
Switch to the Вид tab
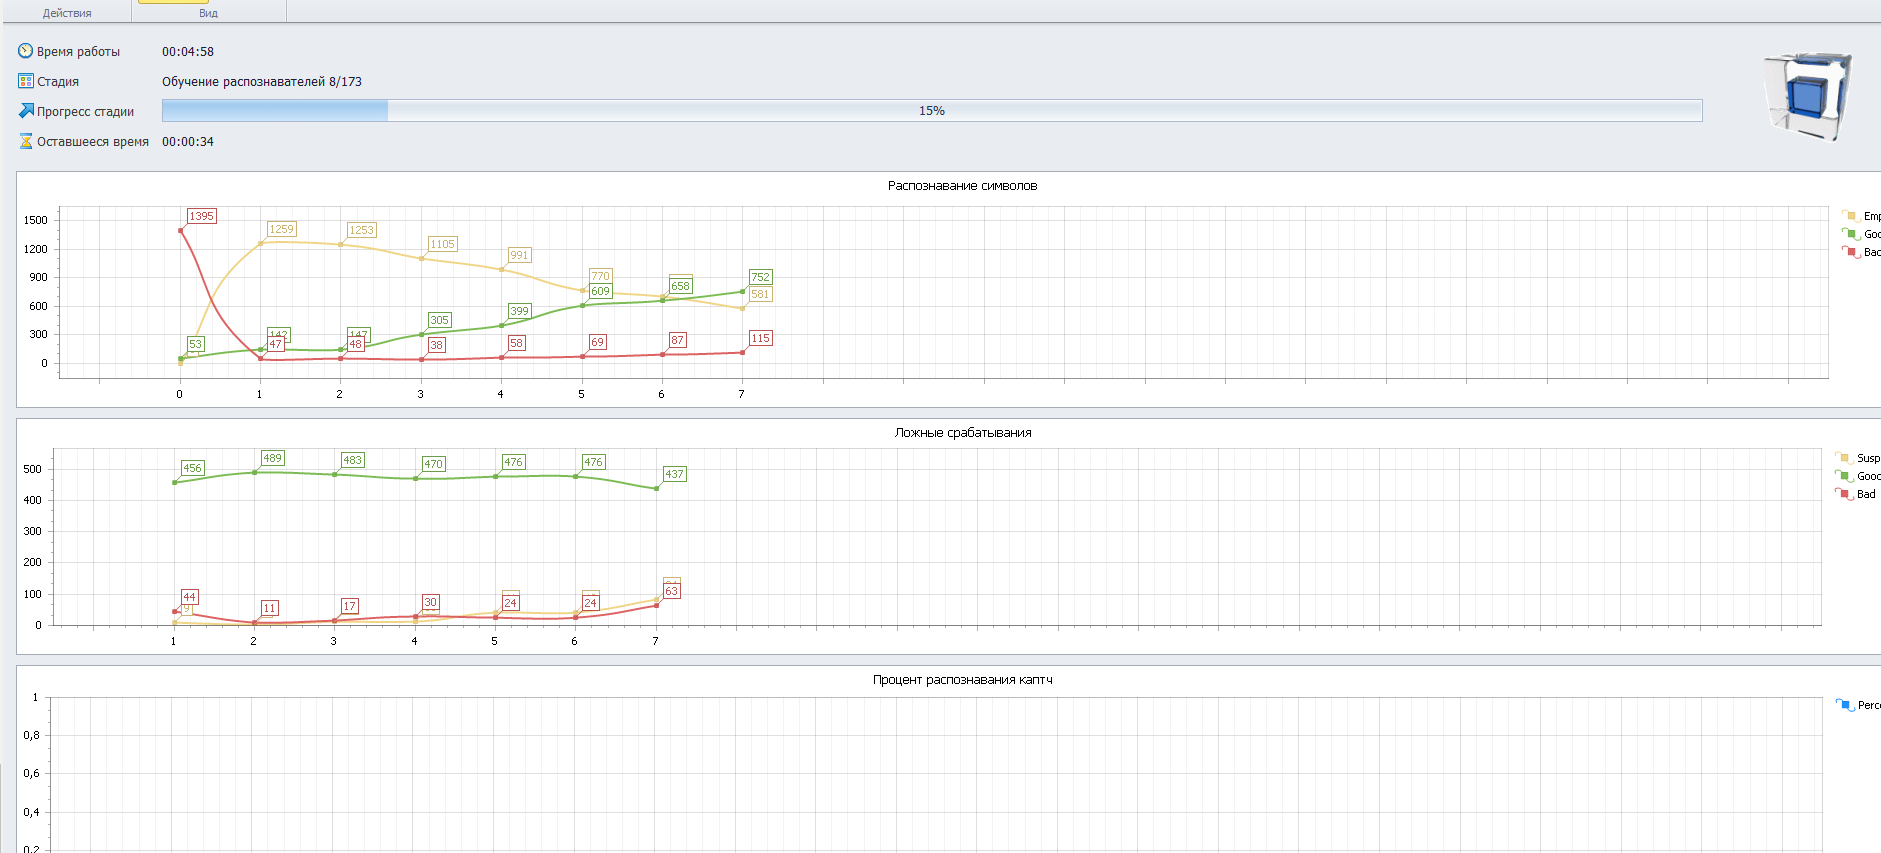[208, 13]
